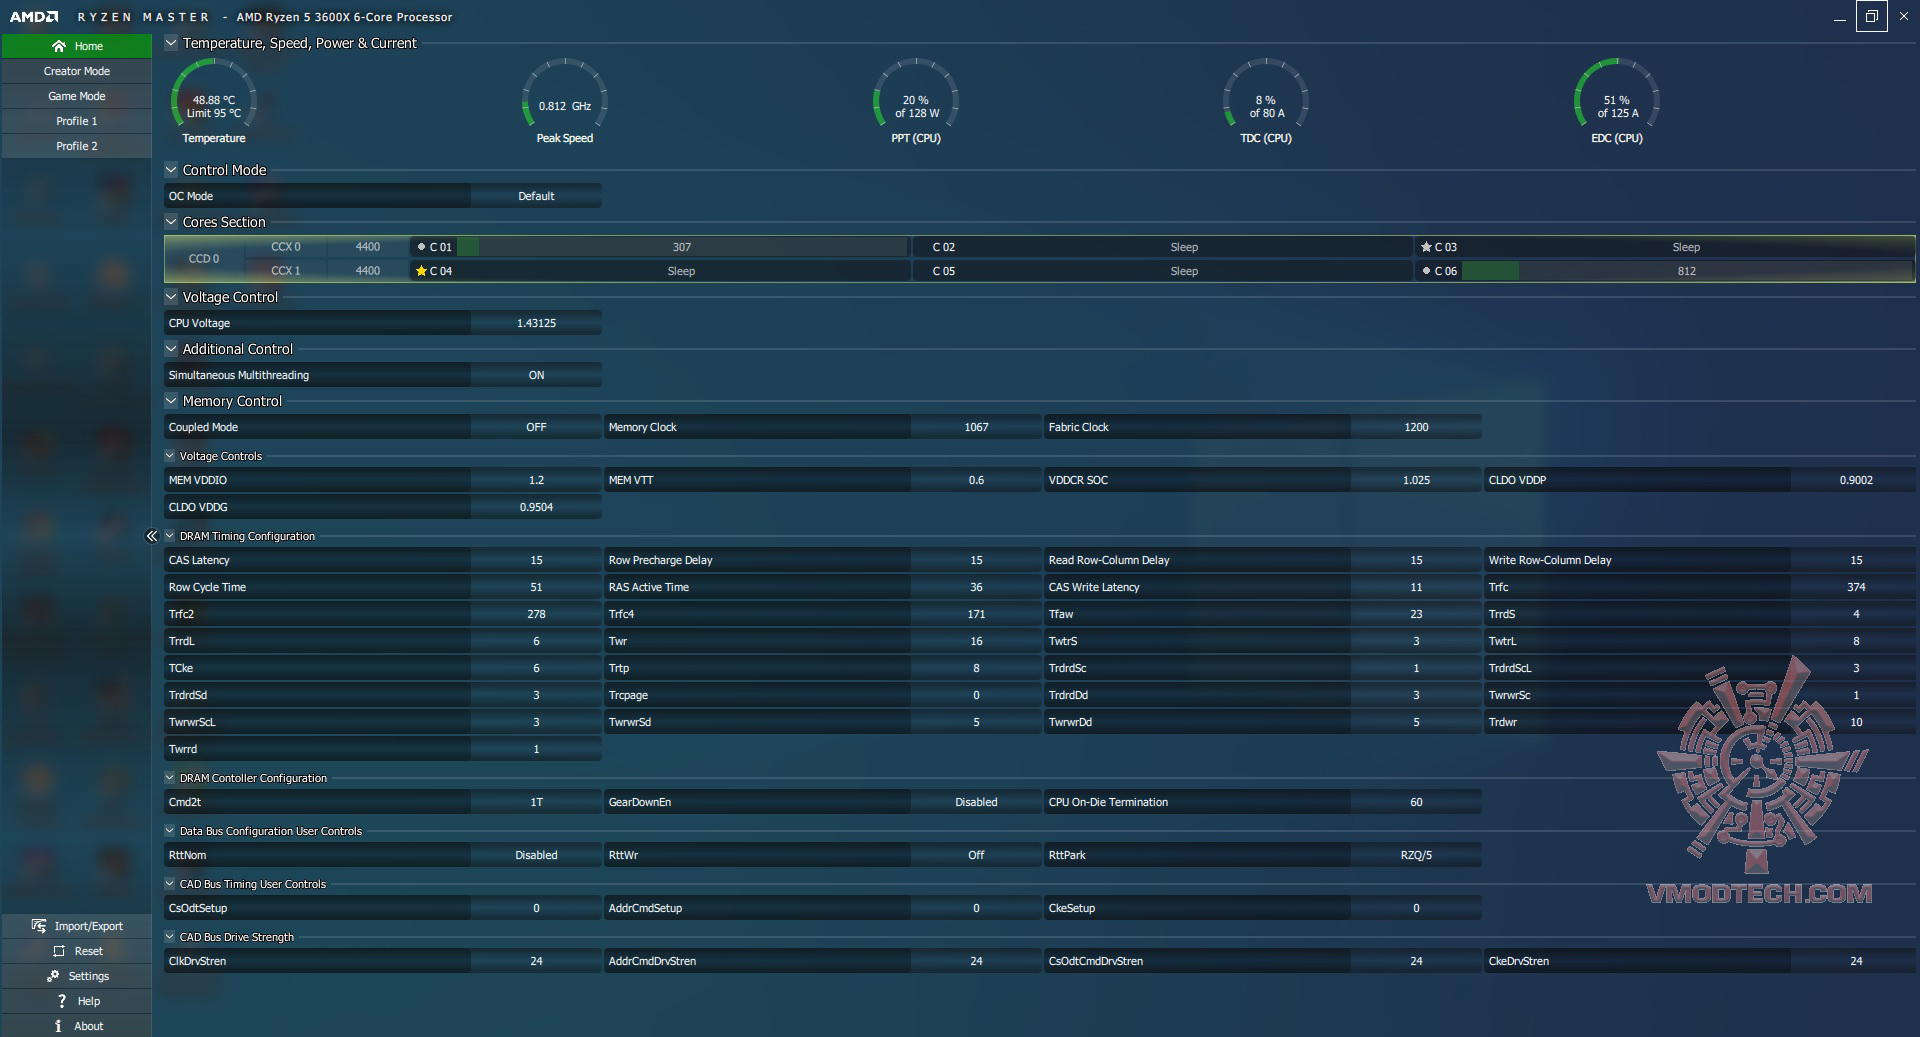
Task: Click the C 01 core usage bar
Action: click(682, 247)
